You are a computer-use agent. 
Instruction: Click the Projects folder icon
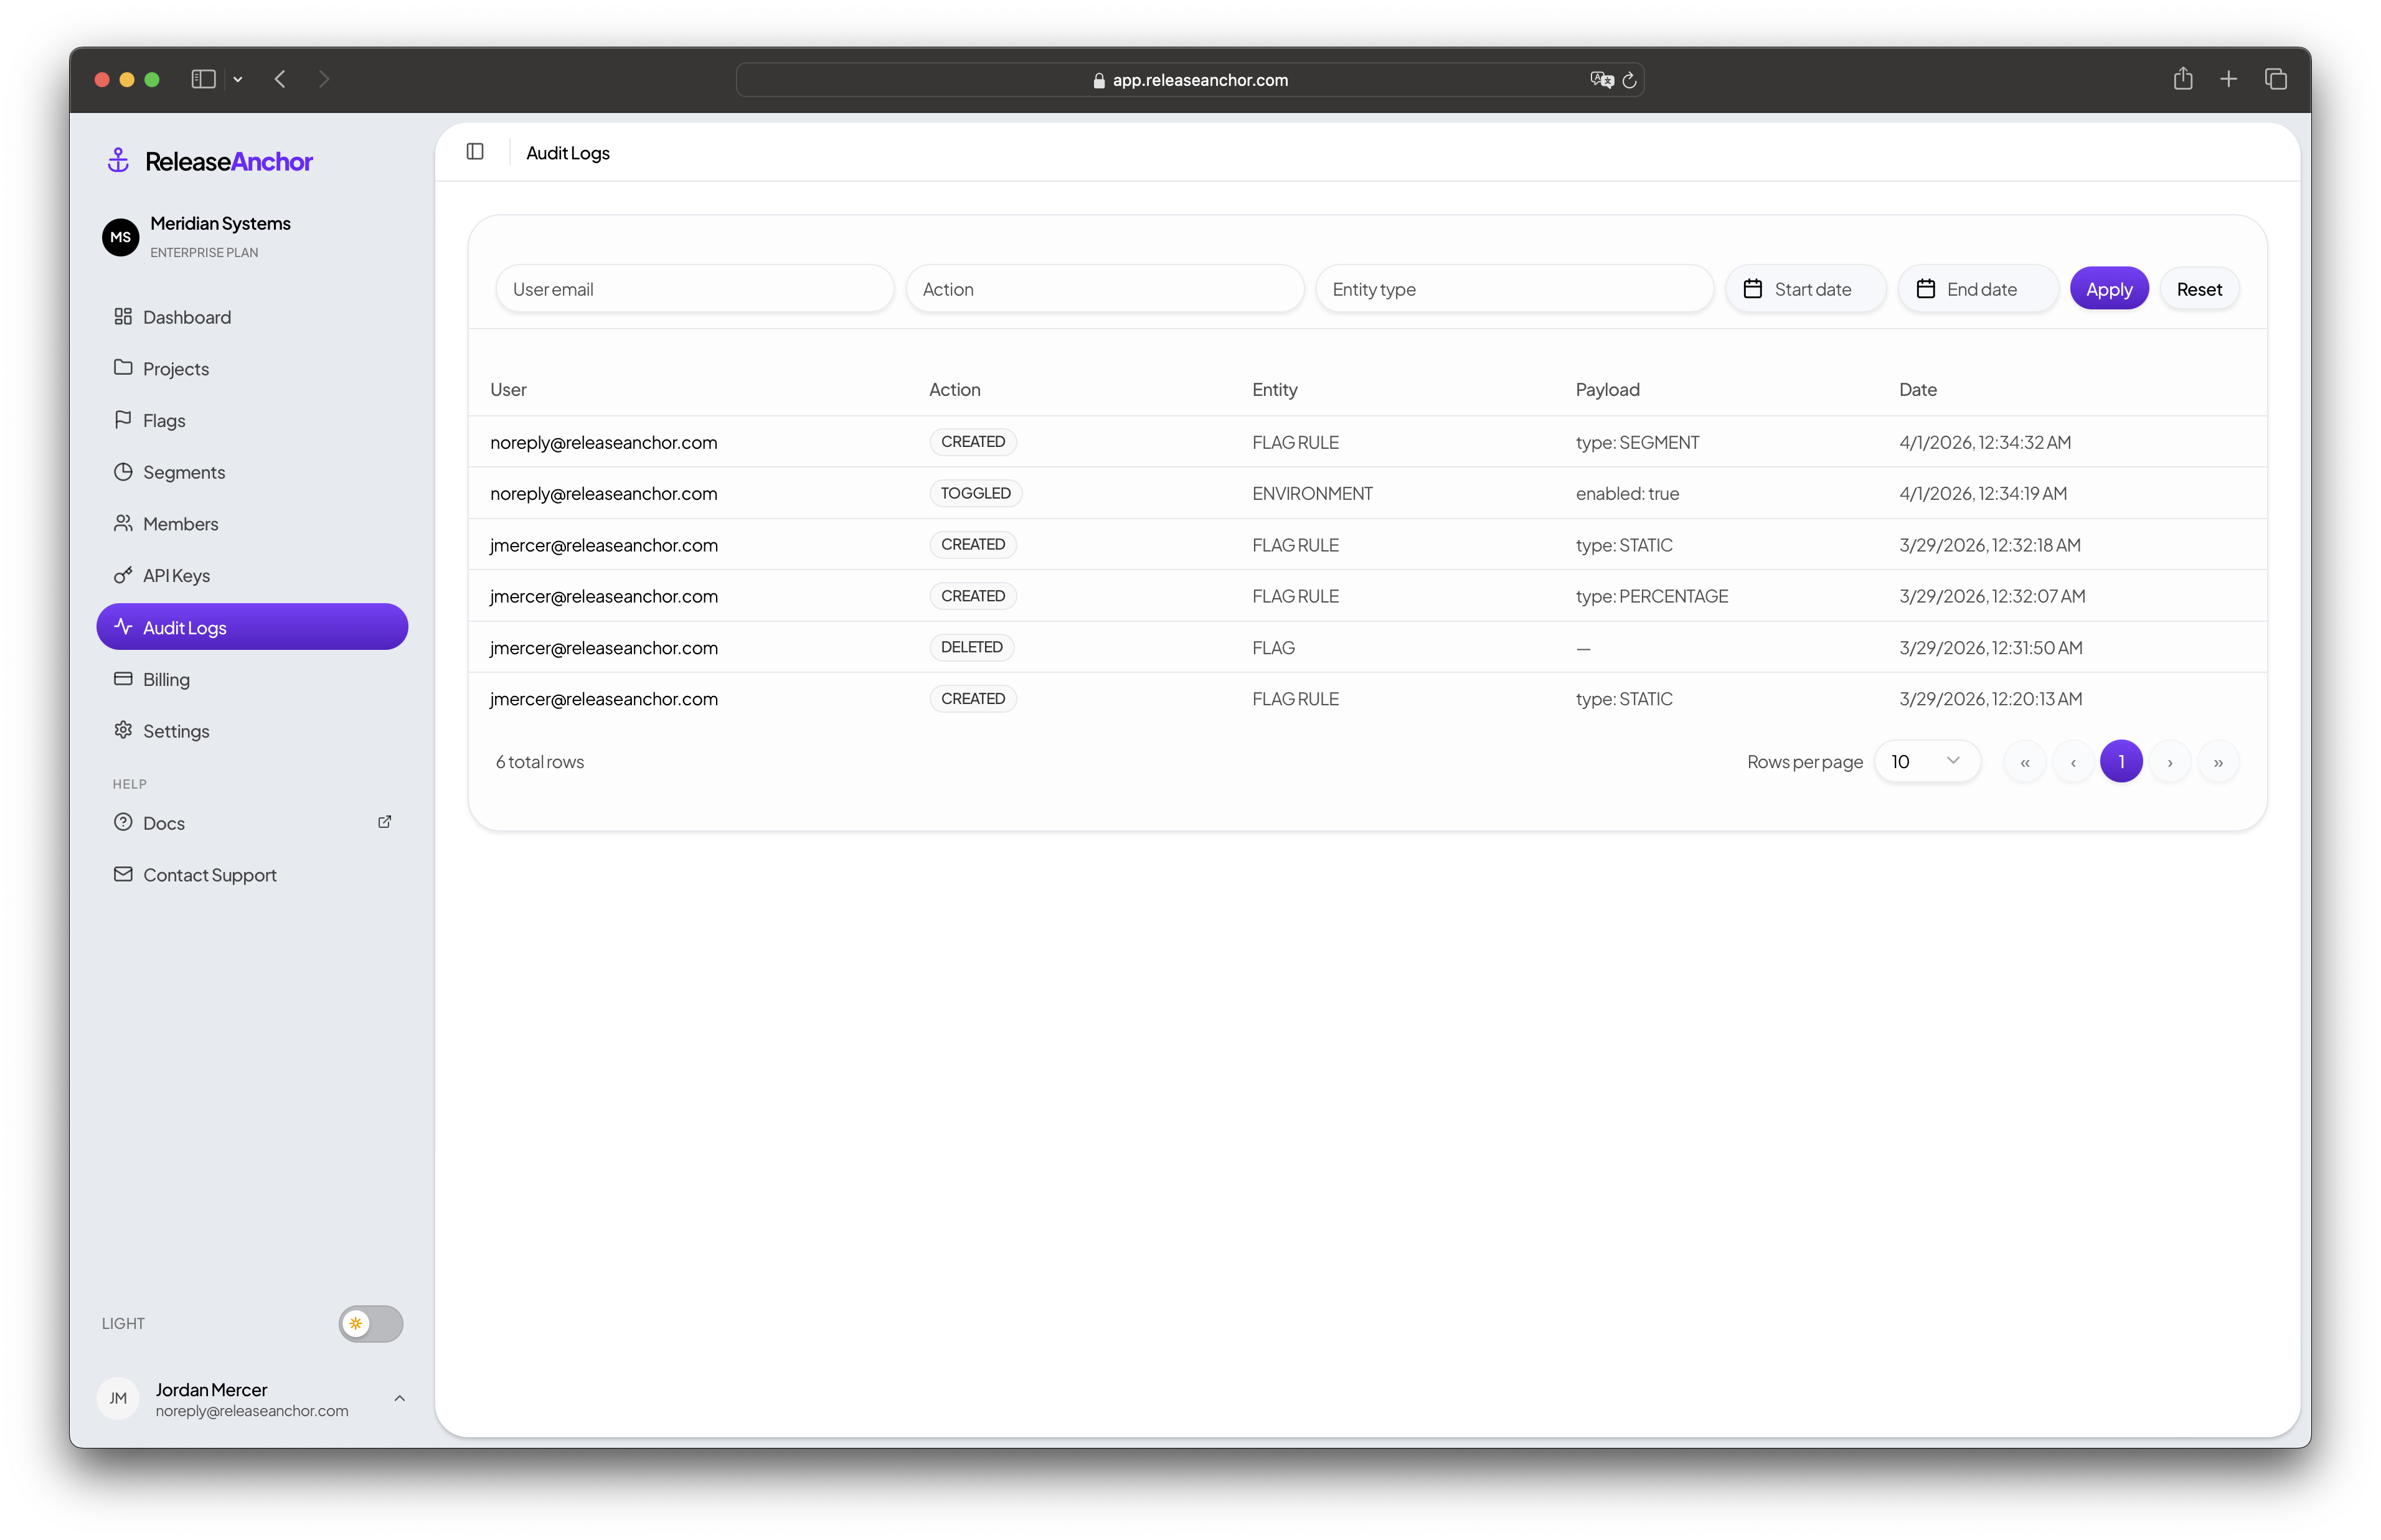[x=123, y=367]
